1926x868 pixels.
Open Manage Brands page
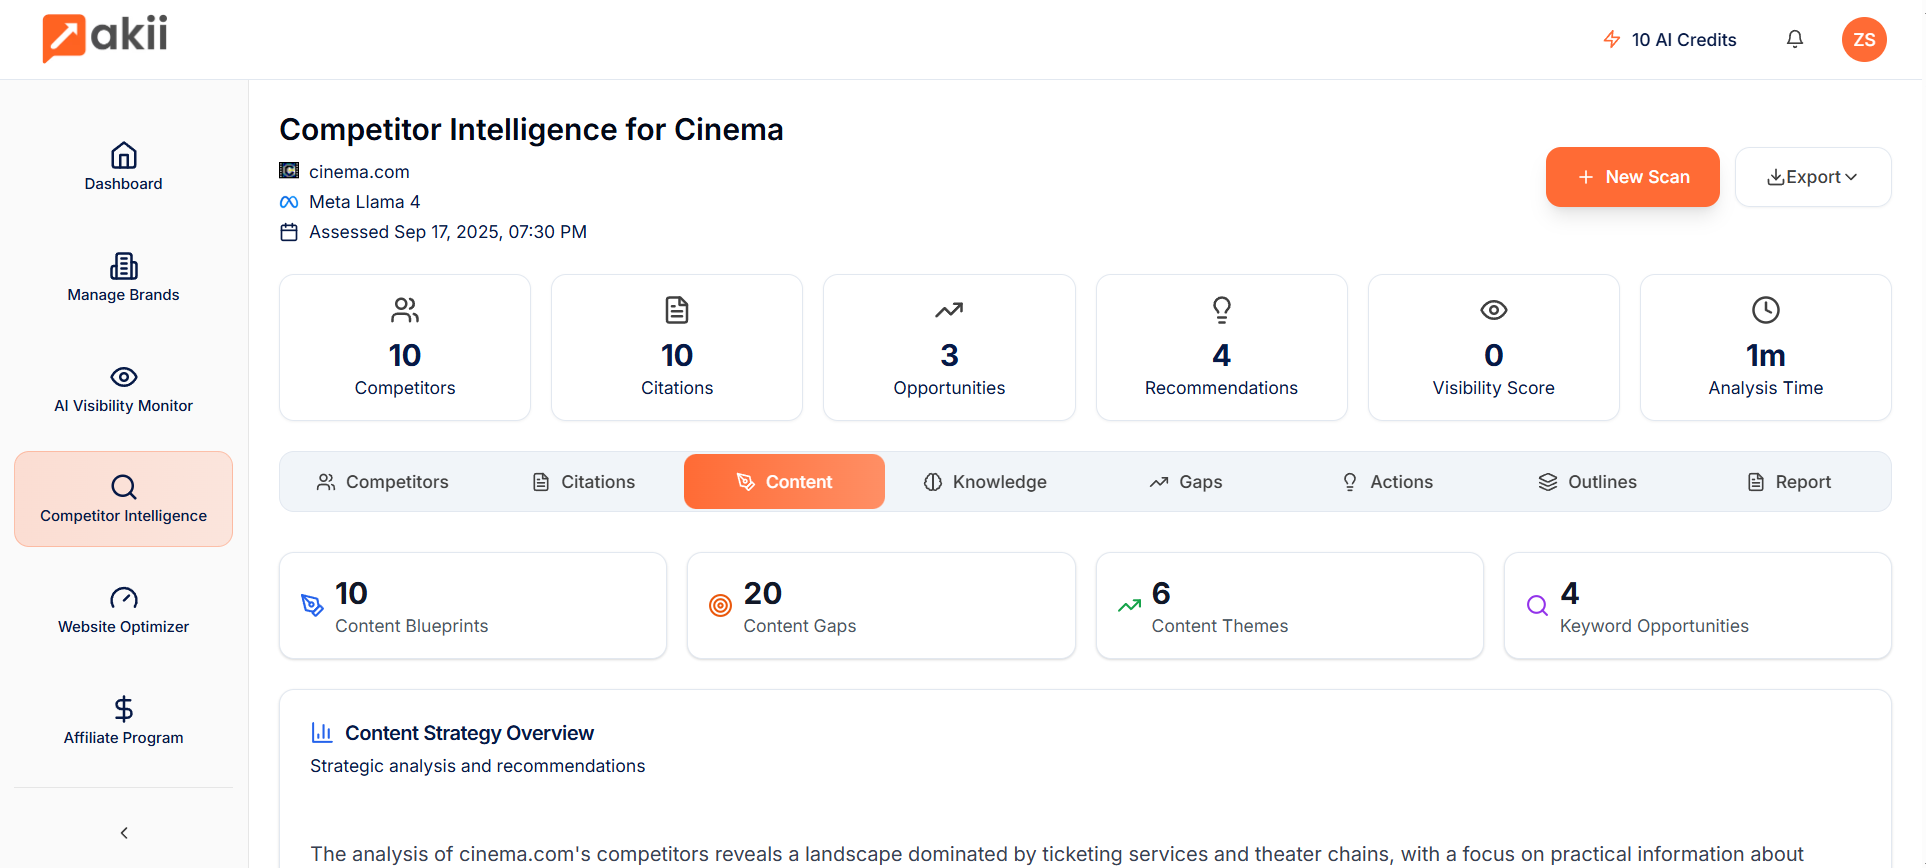[123, 278]
